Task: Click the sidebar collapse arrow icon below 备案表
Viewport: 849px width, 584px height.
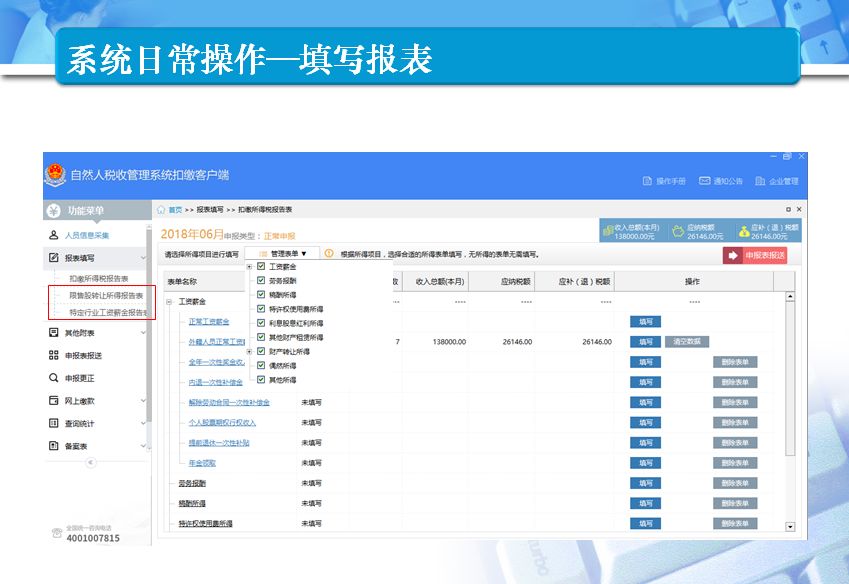Action: click(x=91, y=462)
